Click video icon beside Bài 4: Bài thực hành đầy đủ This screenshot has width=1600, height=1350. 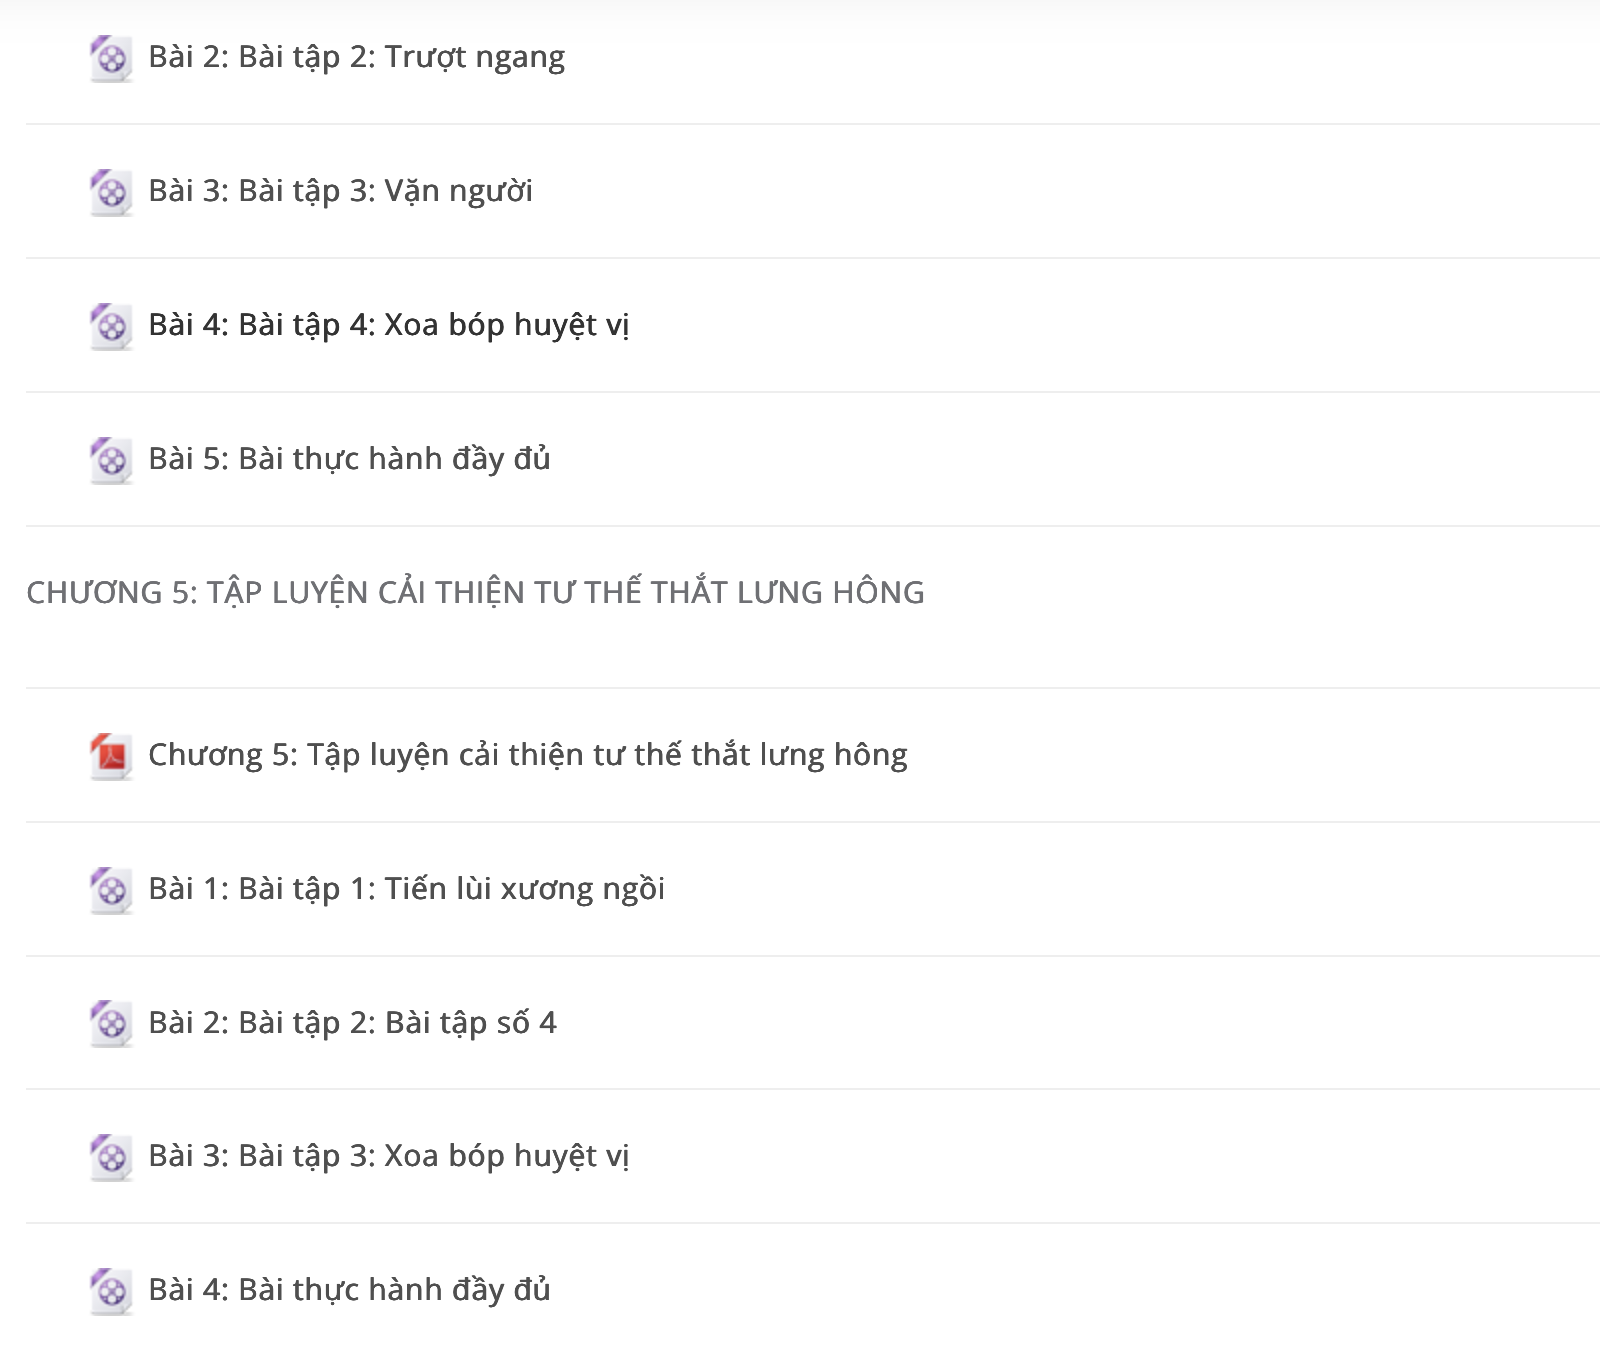[111, 1291]
